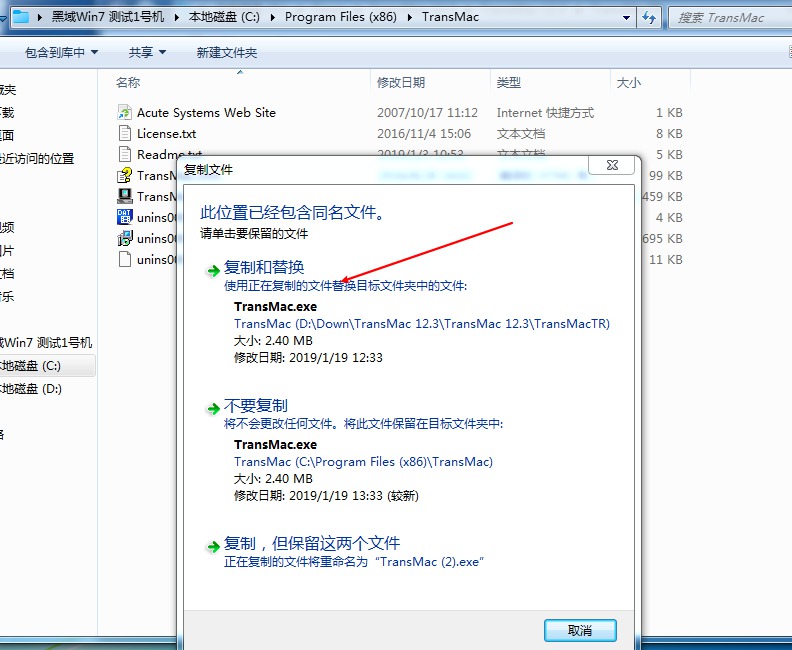The height and width of the screenshot is (650, 792).
Task: Open the 共享 dropdown menu
Action: coord(147,52)
